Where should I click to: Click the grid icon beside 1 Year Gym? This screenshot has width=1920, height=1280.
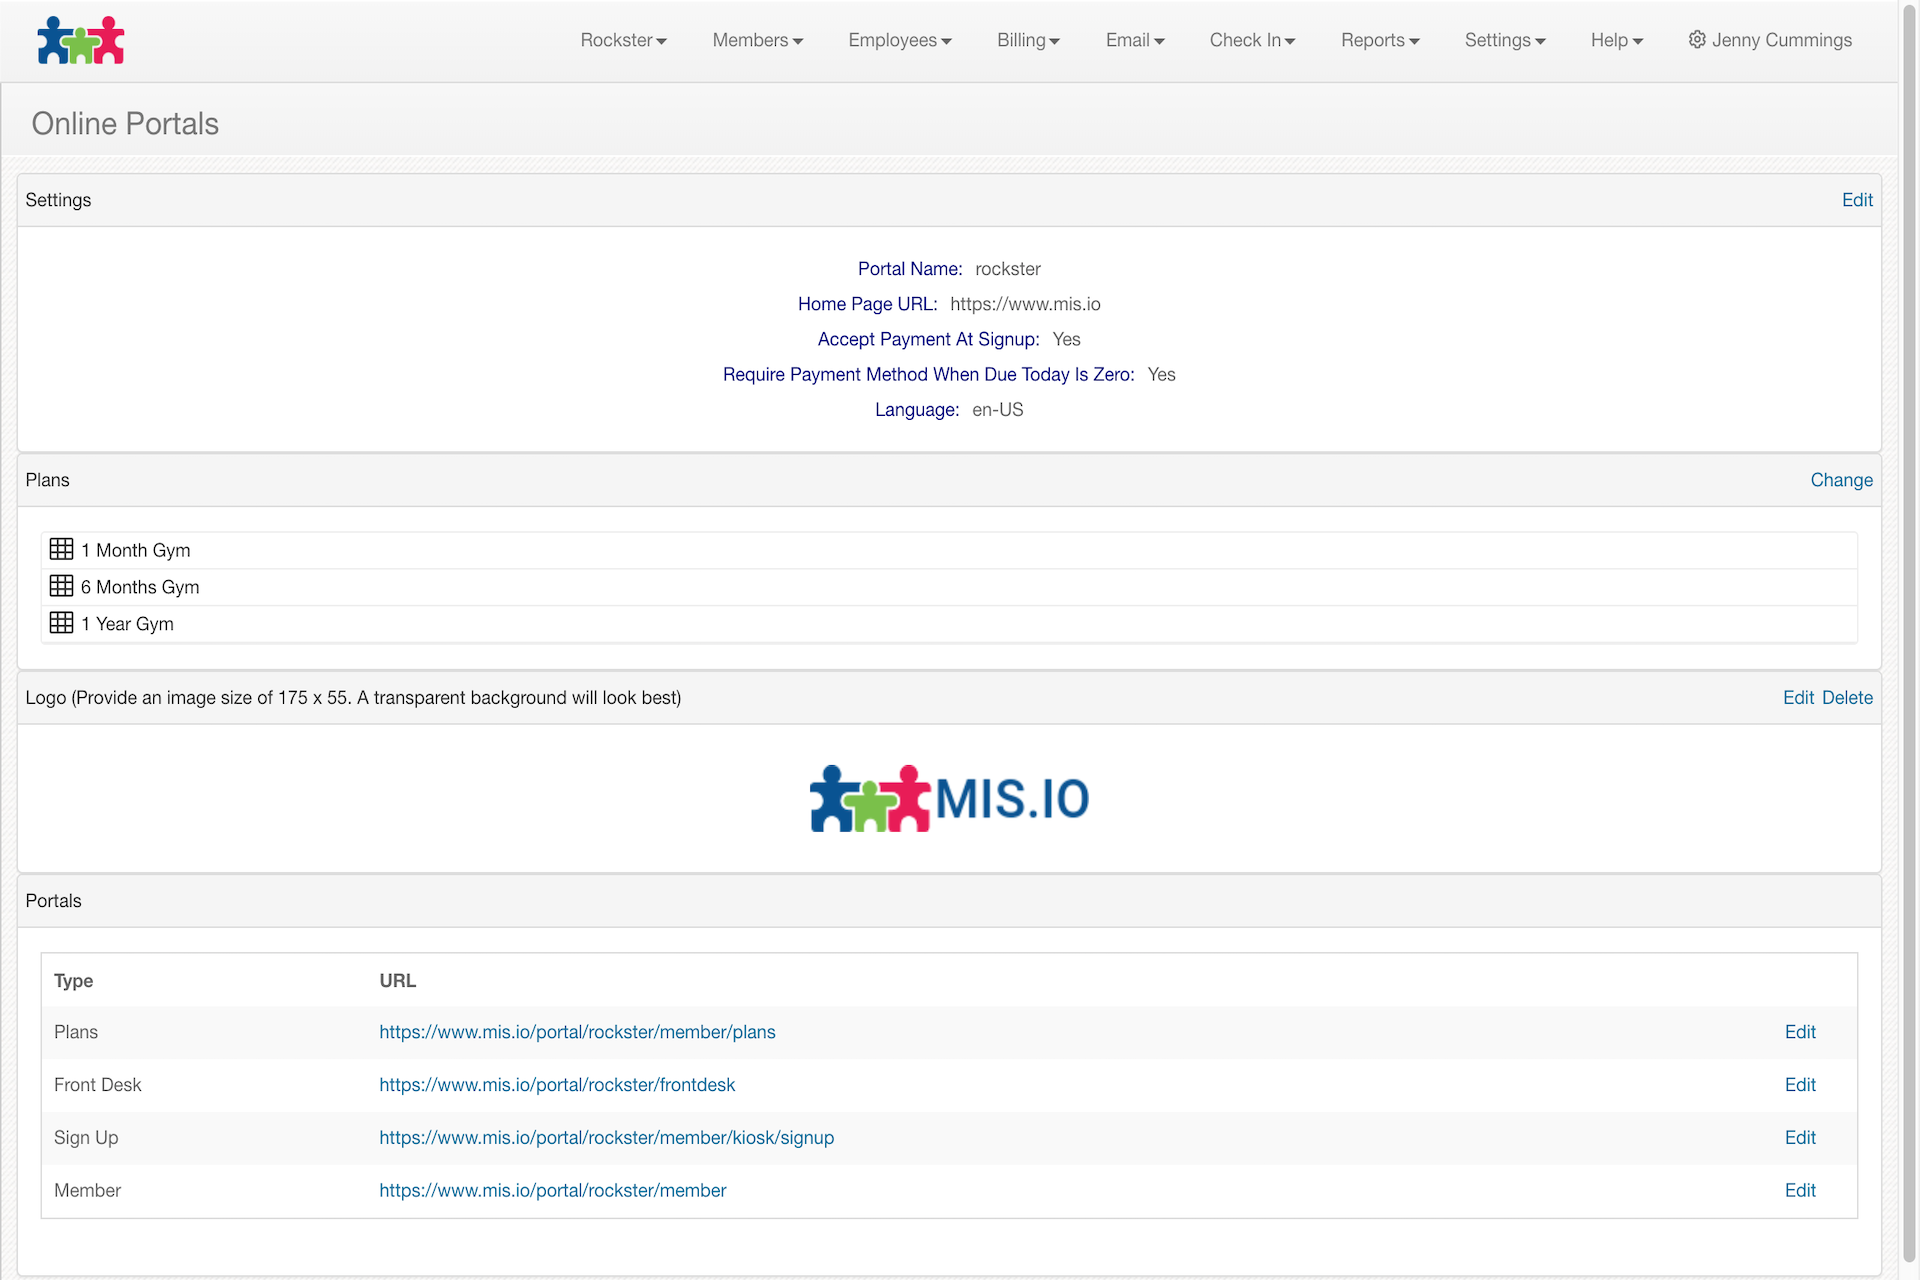tap(61, 623)
